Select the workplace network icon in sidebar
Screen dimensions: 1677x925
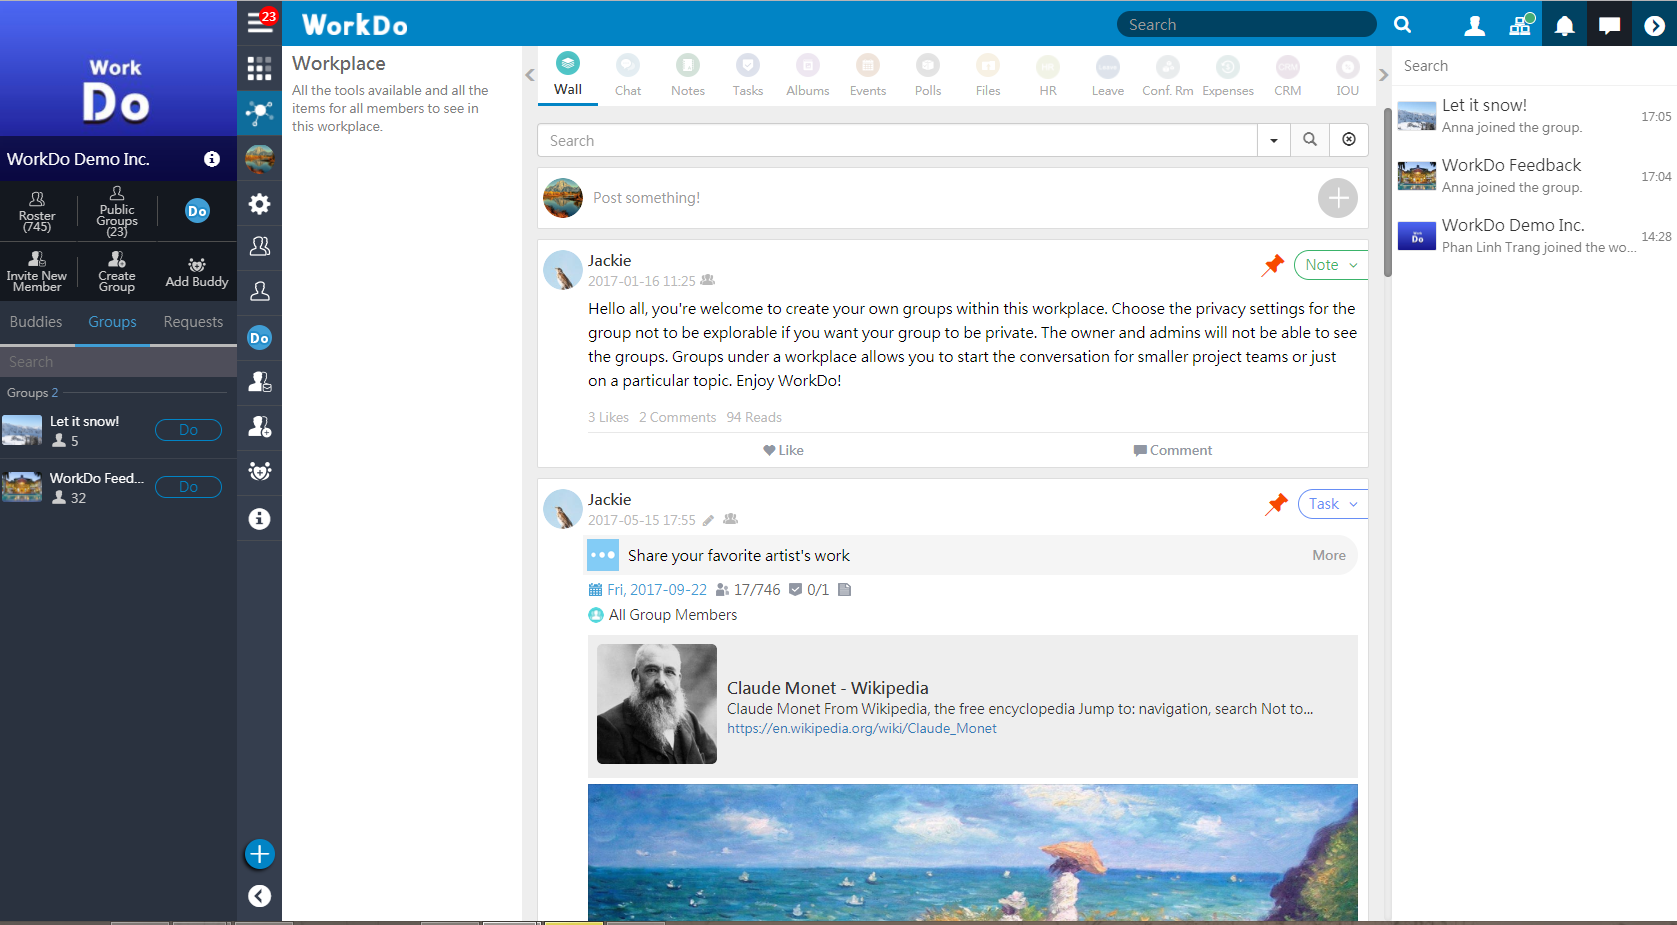pyautogui.click(x=260, y=113)
